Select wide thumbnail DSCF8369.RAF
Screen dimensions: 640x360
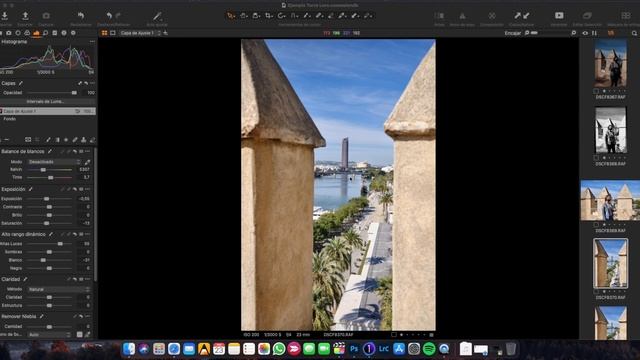[x=610, y=200]
